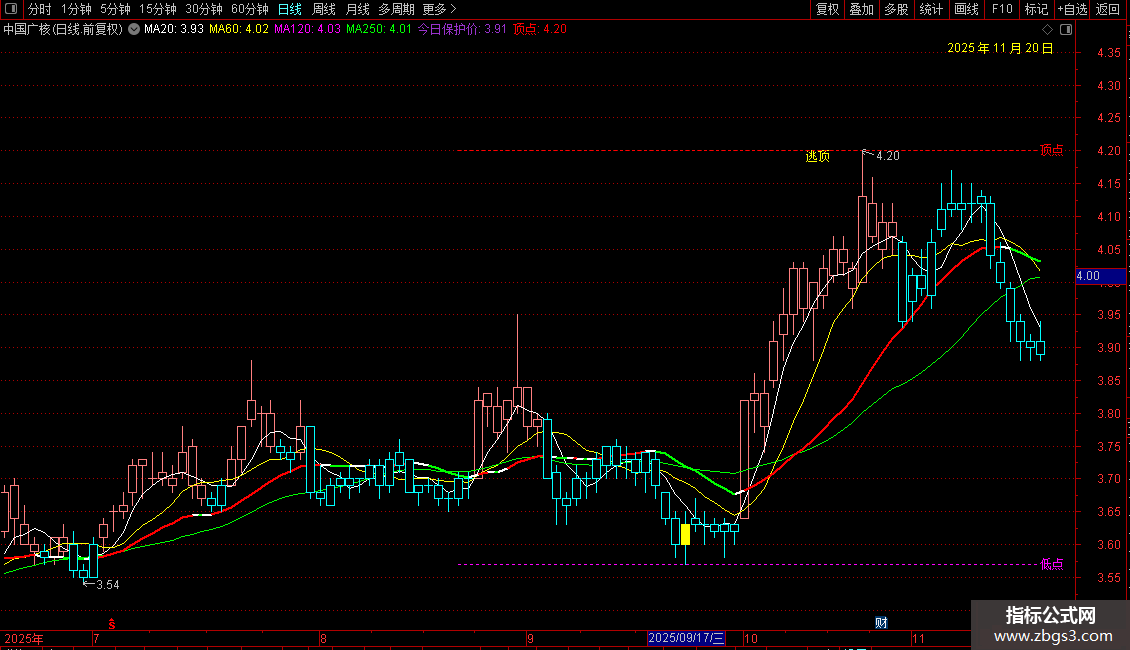Click the 财 finance marker on timeline
1130x650 pixels.
click(881, 623)
